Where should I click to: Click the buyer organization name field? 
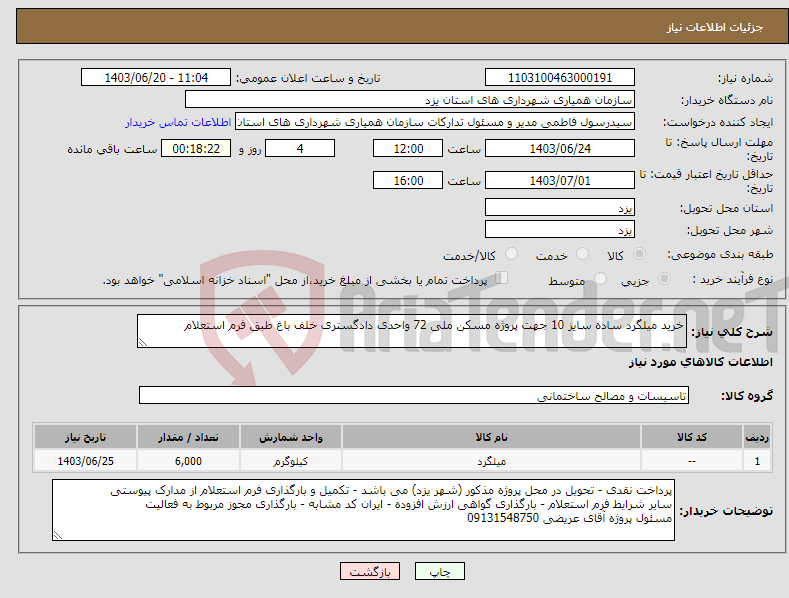click(x=410, y=100)
